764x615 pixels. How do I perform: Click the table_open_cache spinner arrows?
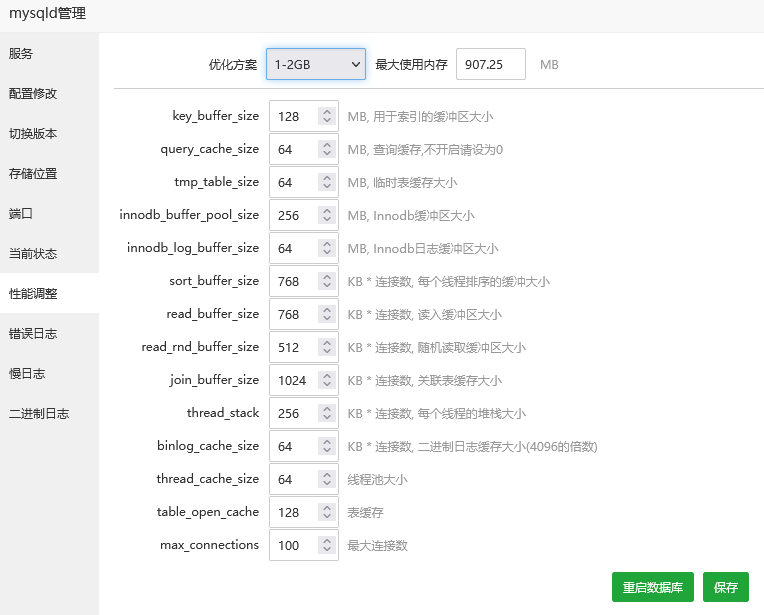327,512
